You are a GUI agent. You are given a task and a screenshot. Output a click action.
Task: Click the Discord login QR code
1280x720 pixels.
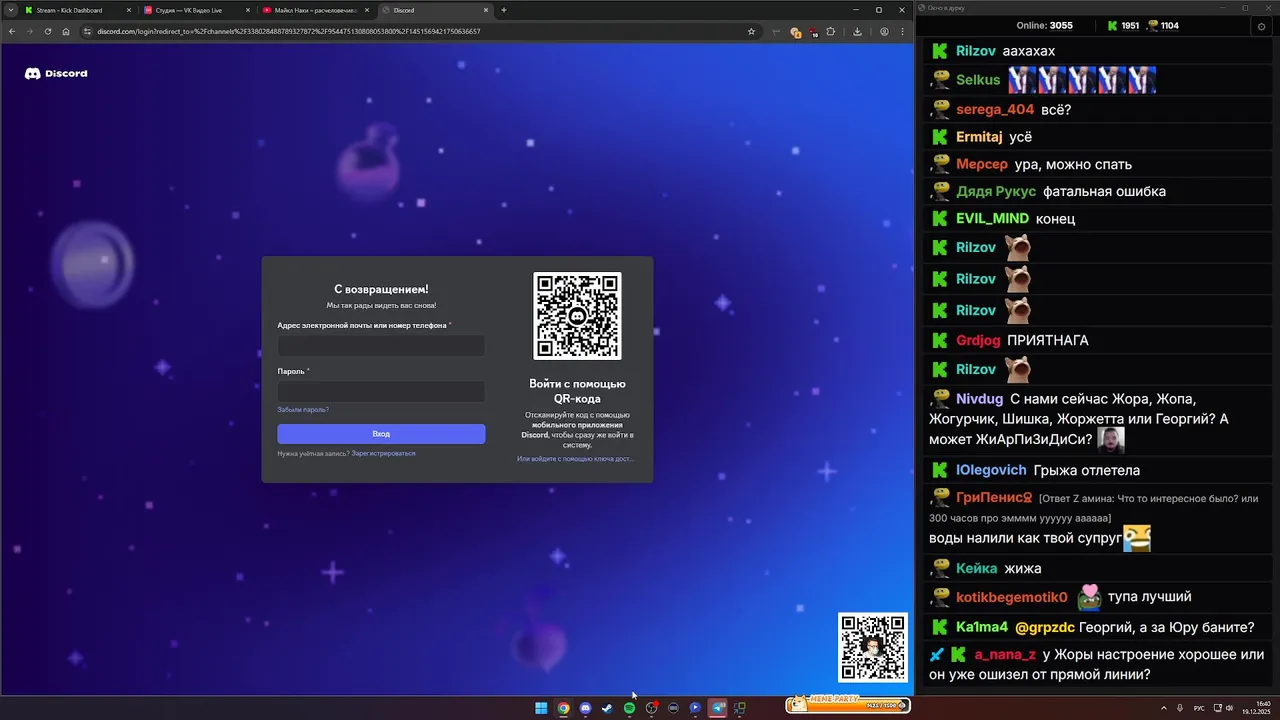point(577,316)
